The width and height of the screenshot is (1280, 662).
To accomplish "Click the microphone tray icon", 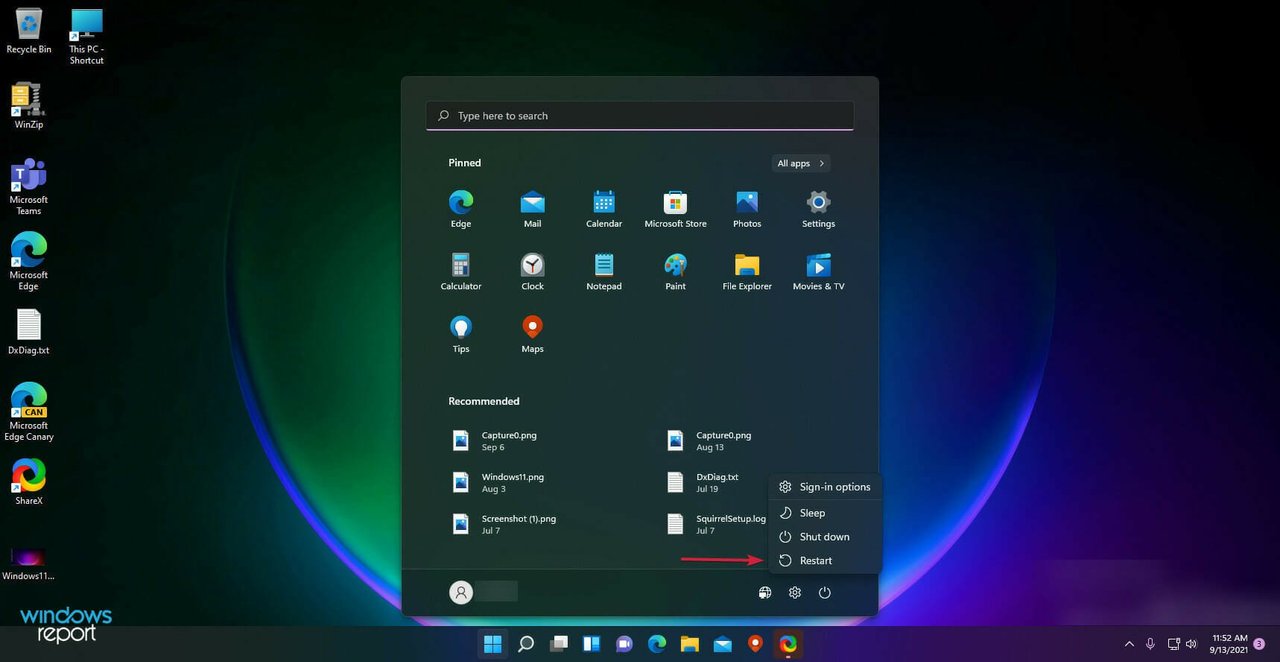I will coord(1151,644).
